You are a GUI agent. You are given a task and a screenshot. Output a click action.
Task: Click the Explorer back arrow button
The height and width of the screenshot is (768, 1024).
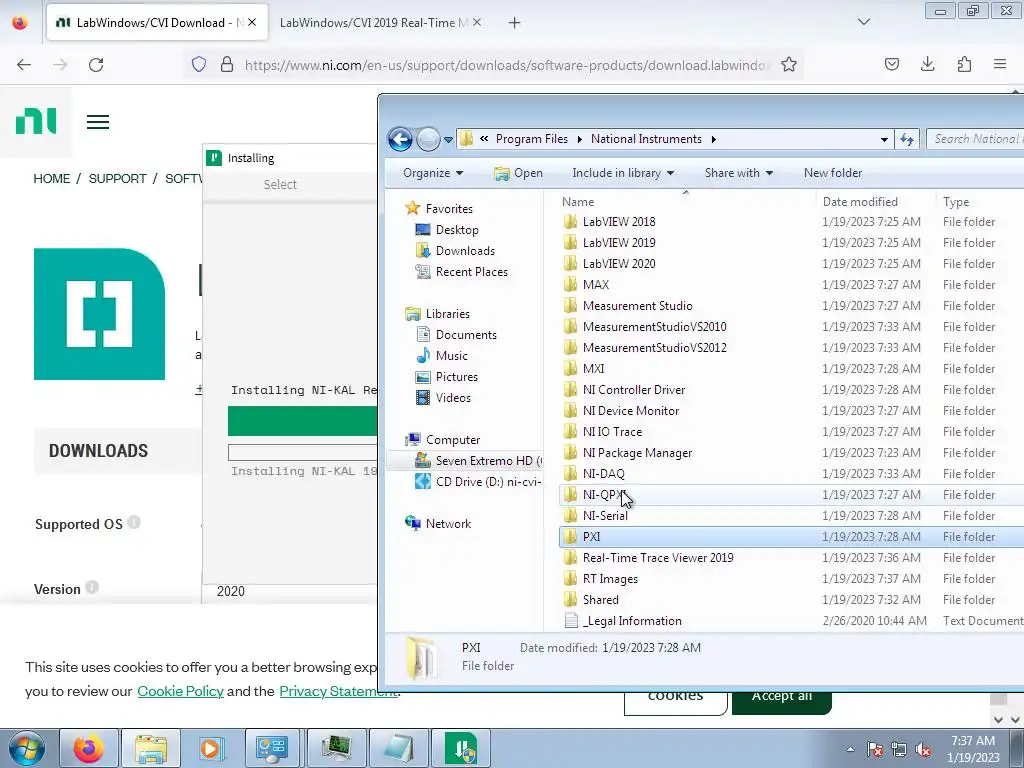[400, 139]
